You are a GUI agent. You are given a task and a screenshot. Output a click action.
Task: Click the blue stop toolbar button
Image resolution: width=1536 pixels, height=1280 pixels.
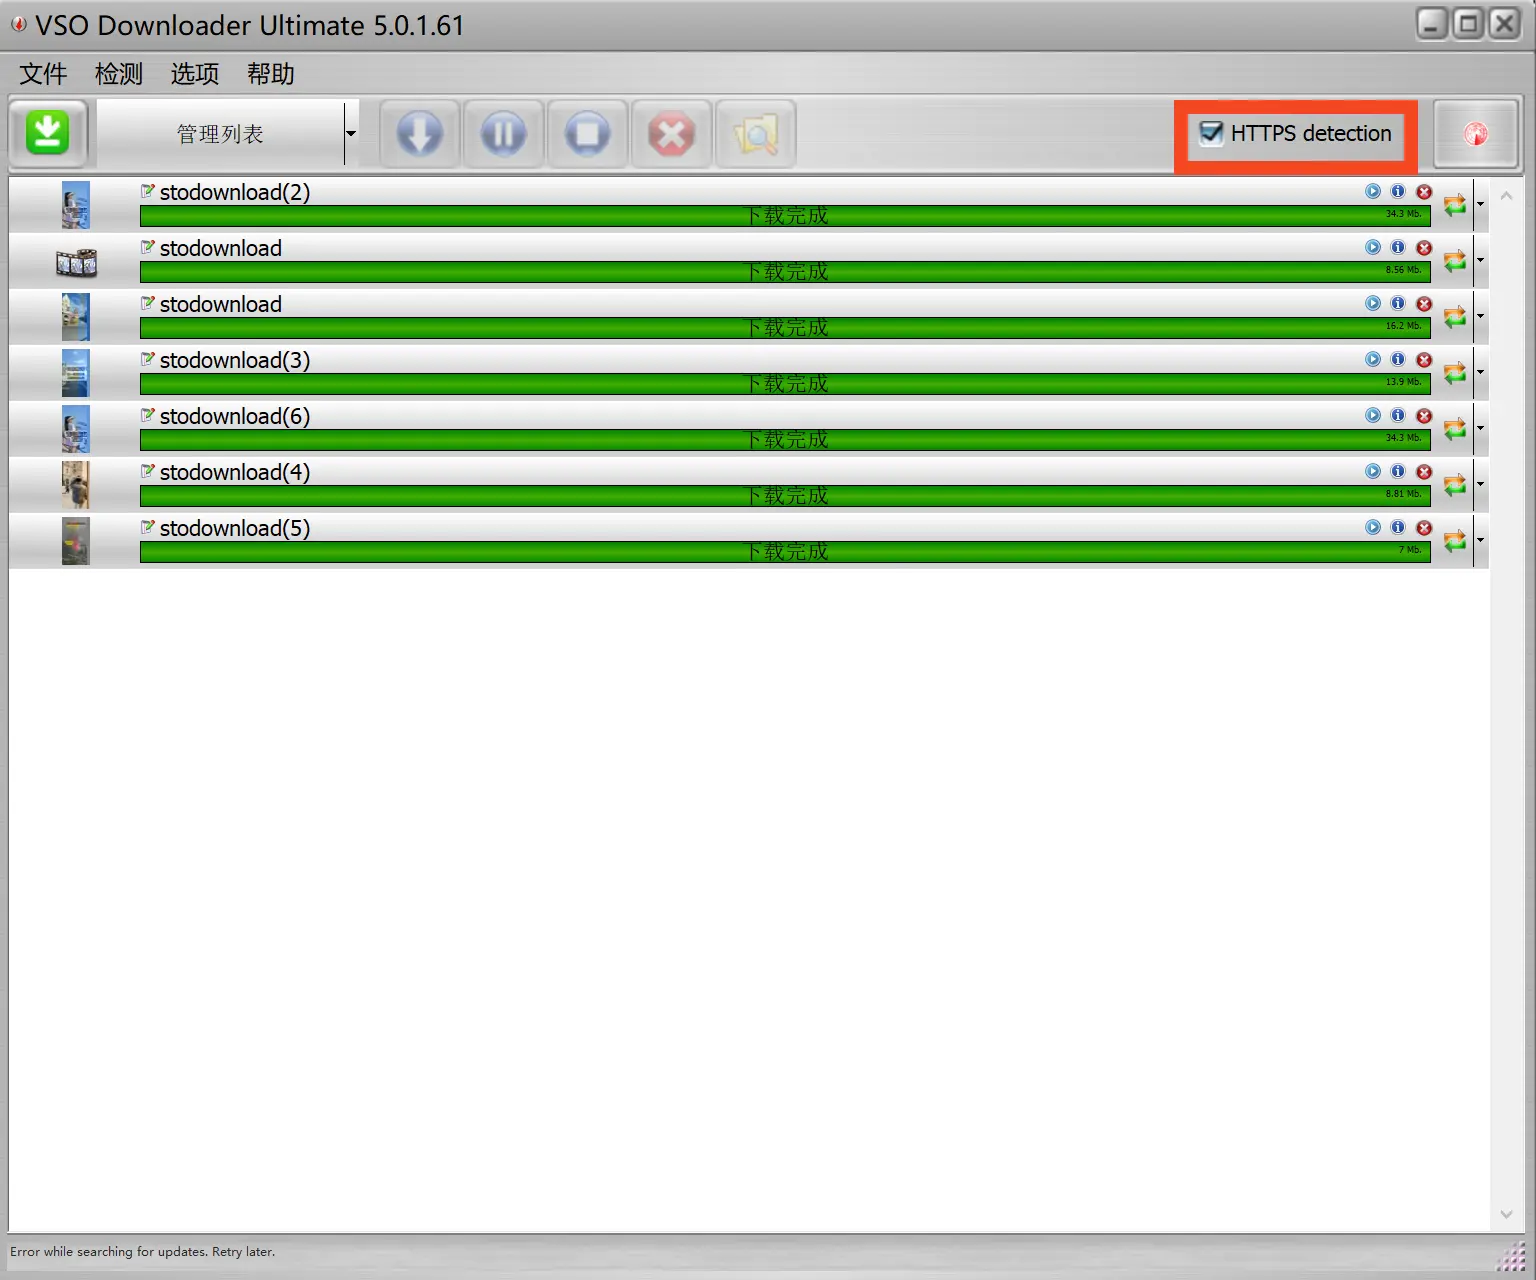587,133
